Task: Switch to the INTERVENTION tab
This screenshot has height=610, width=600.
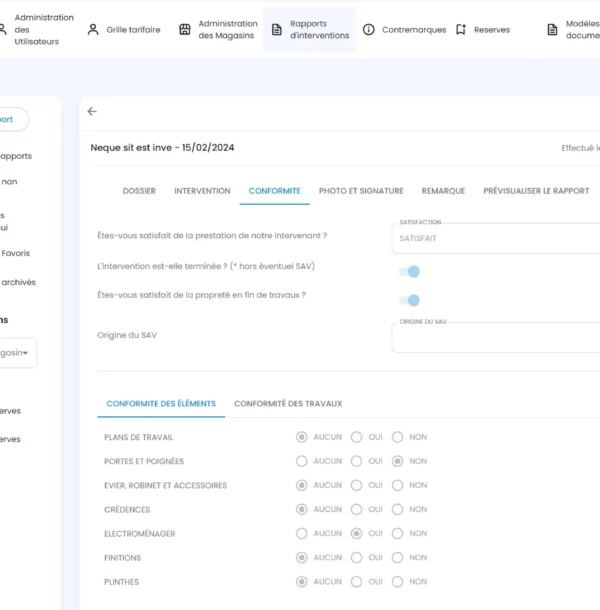Action: (202, 191)
